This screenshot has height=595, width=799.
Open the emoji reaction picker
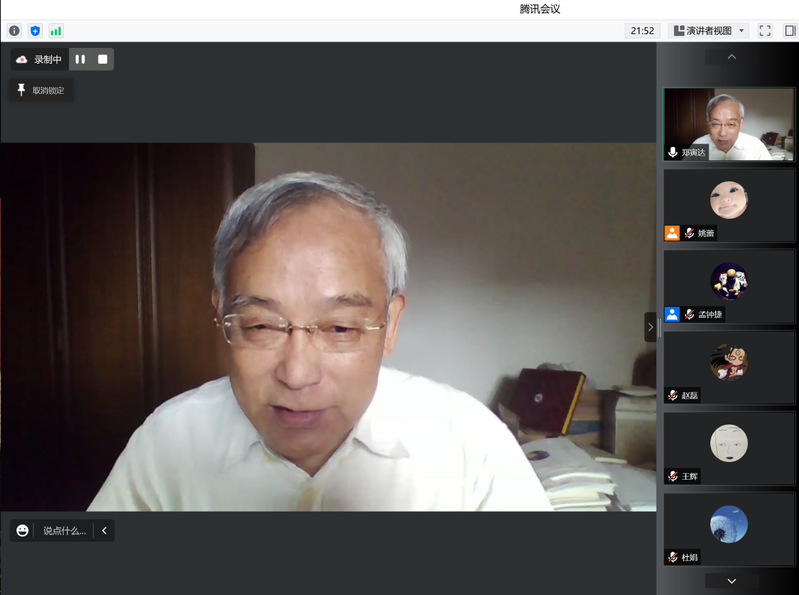(x=23, y=530)
